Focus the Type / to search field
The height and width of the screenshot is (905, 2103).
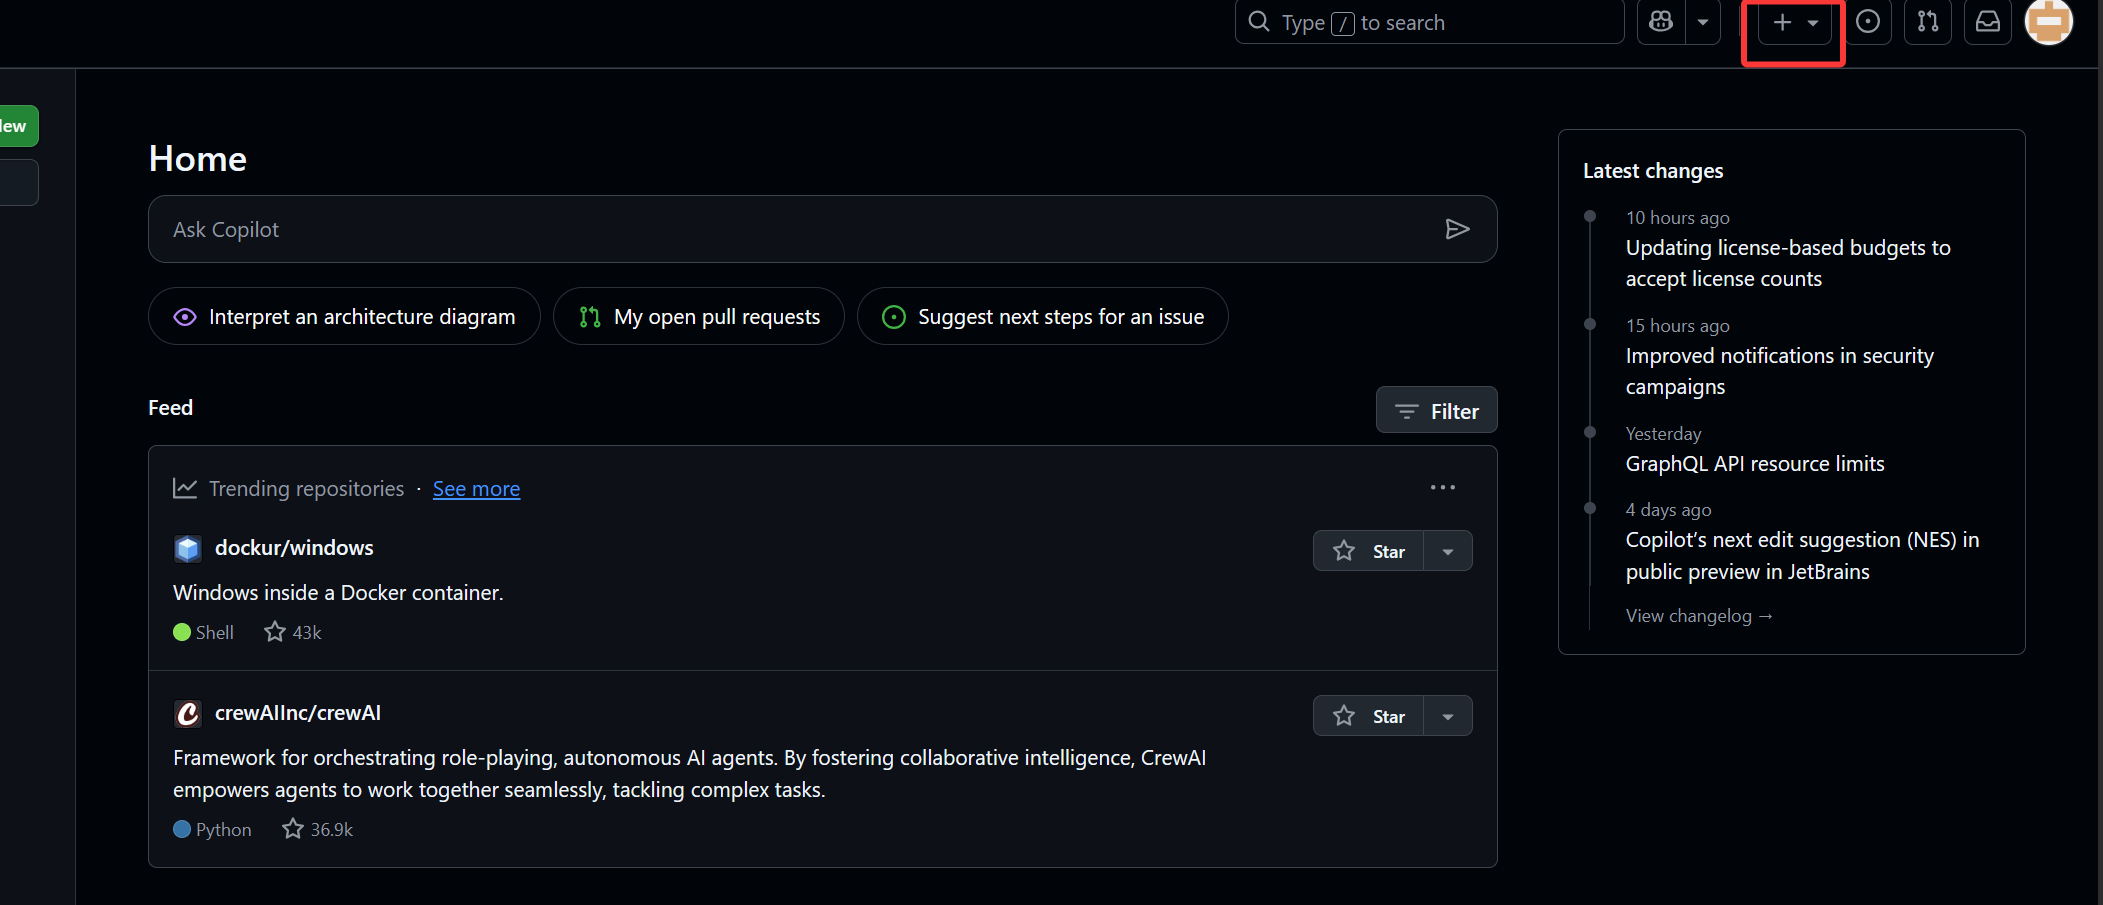pyautogui.click(x=1429, y=22)
